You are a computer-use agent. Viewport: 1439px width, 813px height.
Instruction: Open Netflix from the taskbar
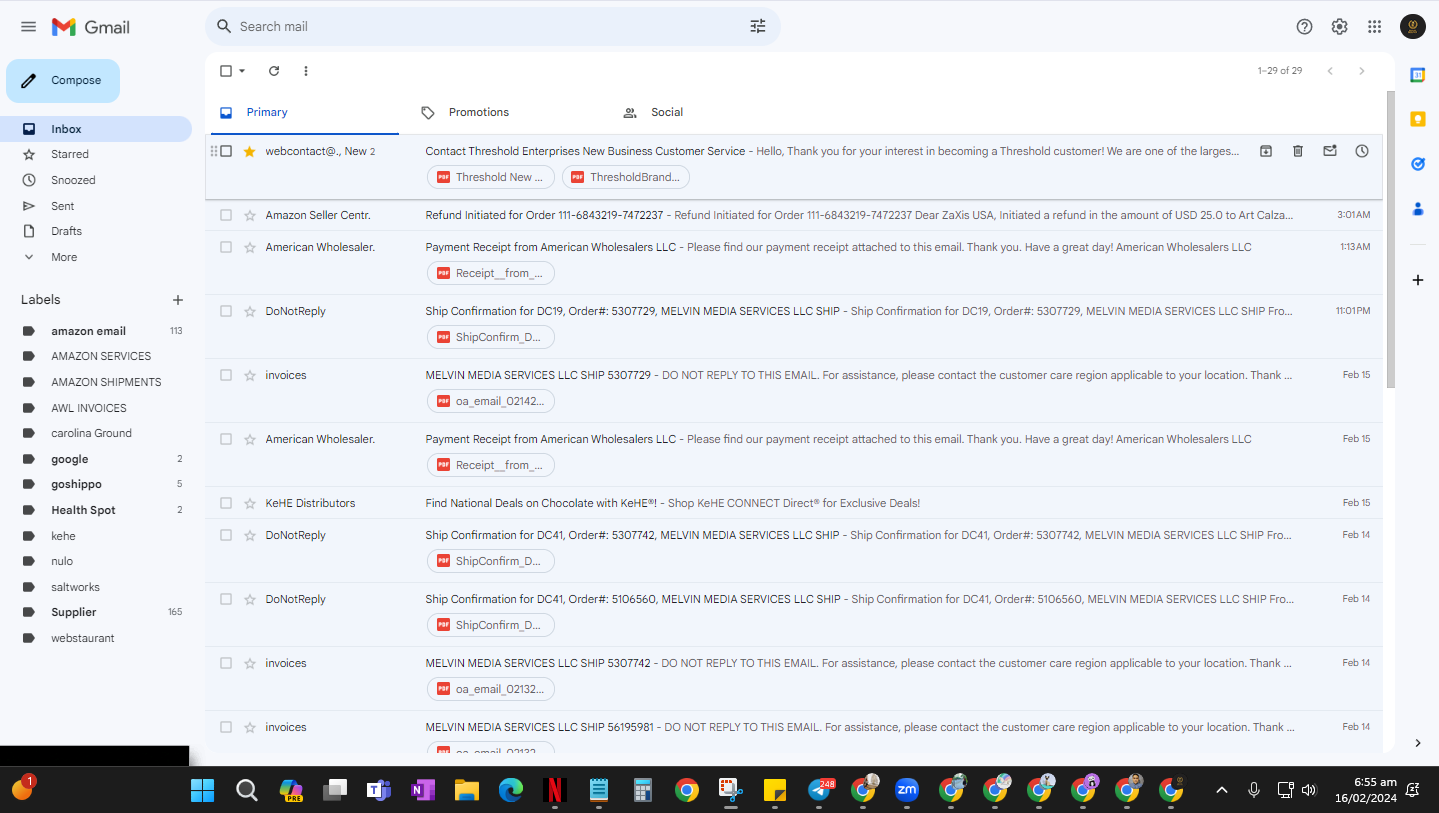555,790
